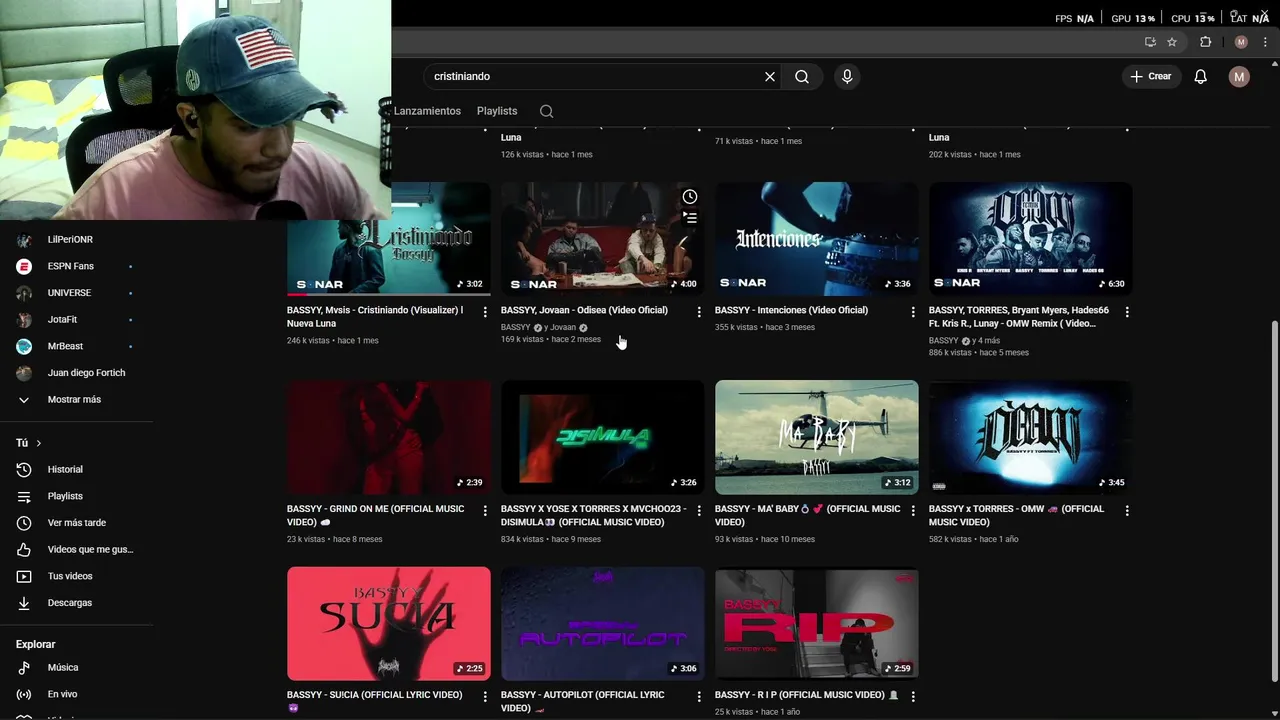1280x720 pixels.
Task: Click the magnifier search button
Action: point(802,77)
